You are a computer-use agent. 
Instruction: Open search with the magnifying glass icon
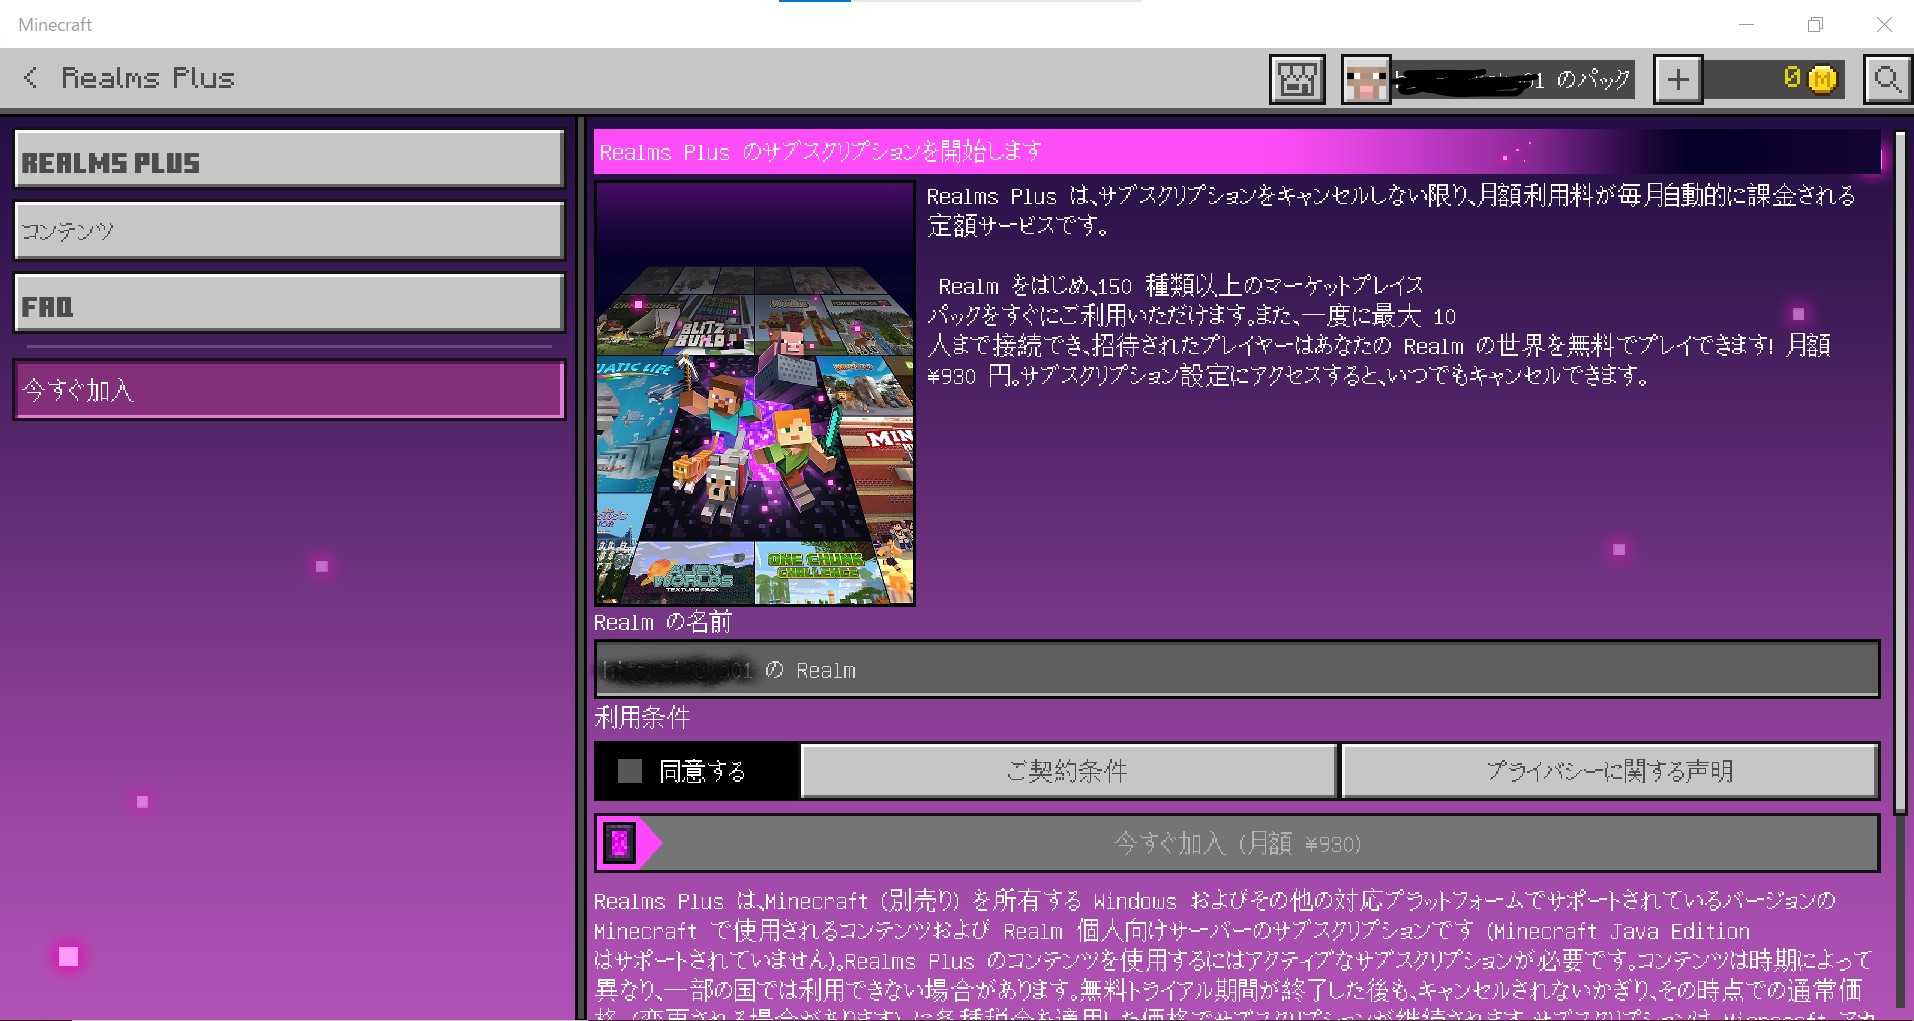(x=1887, y=79)
